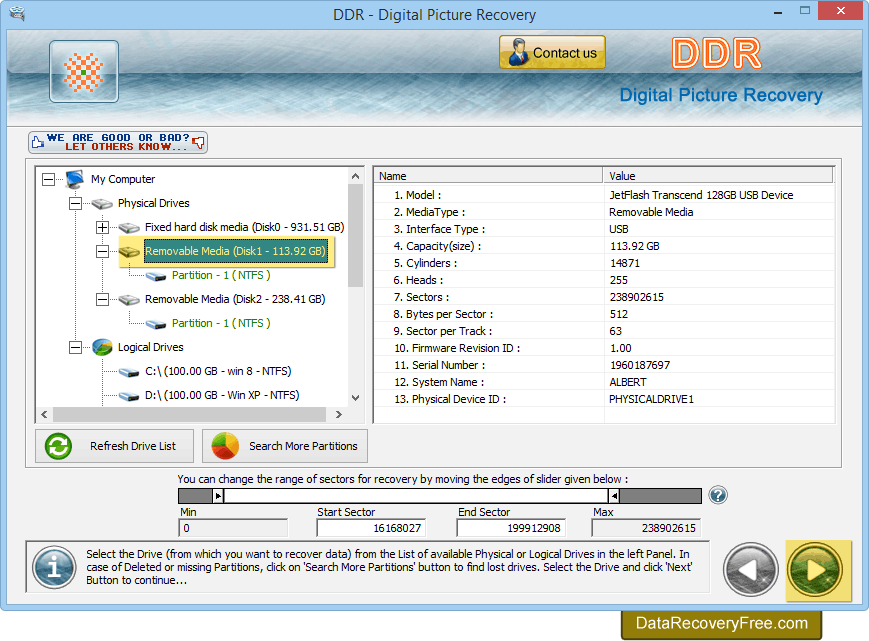This screenshot has height=641, width=869.
Task: Click the 'JetFlash Transcend 128GB USB Device' value
Action: [701, 195]
